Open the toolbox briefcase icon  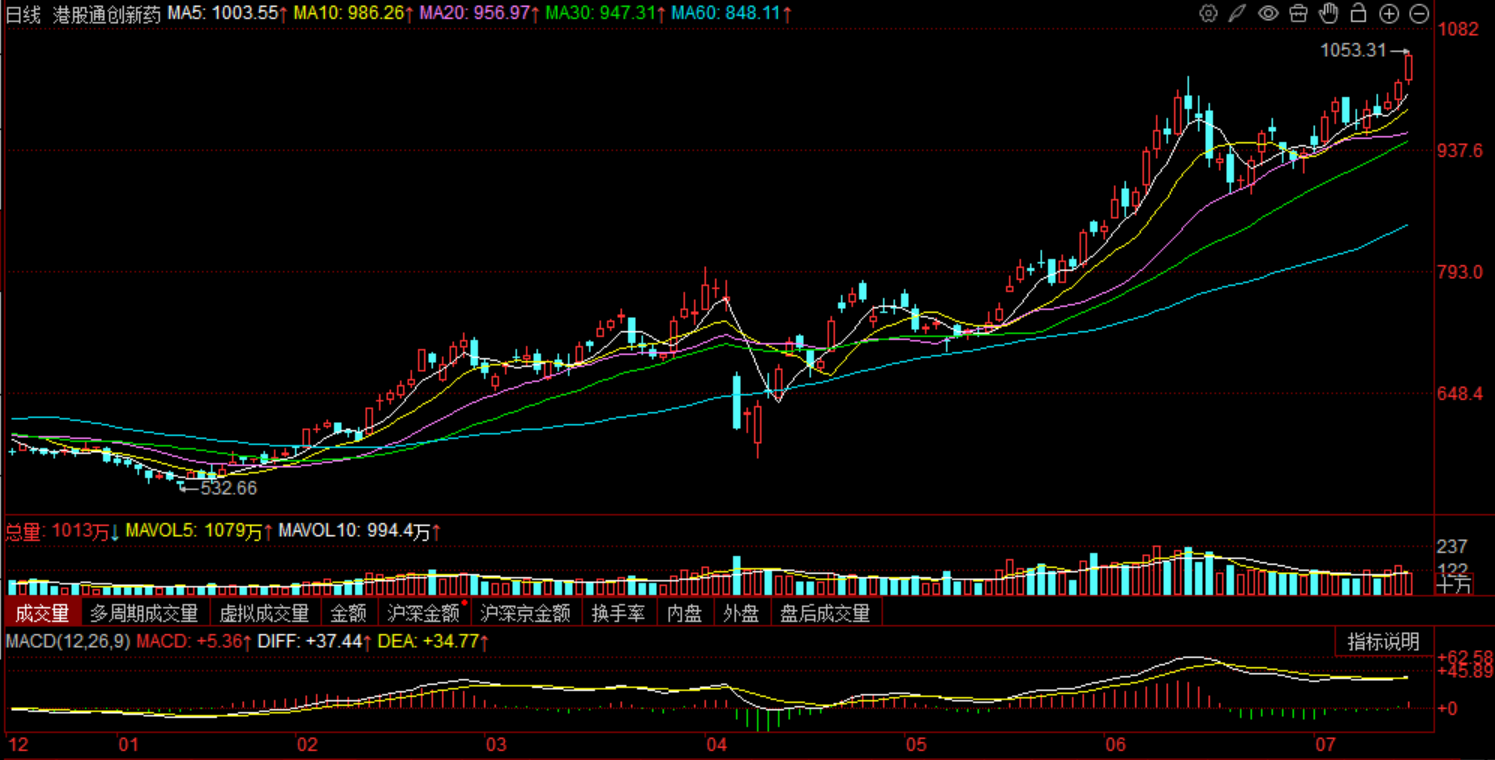pos(1298,13)
